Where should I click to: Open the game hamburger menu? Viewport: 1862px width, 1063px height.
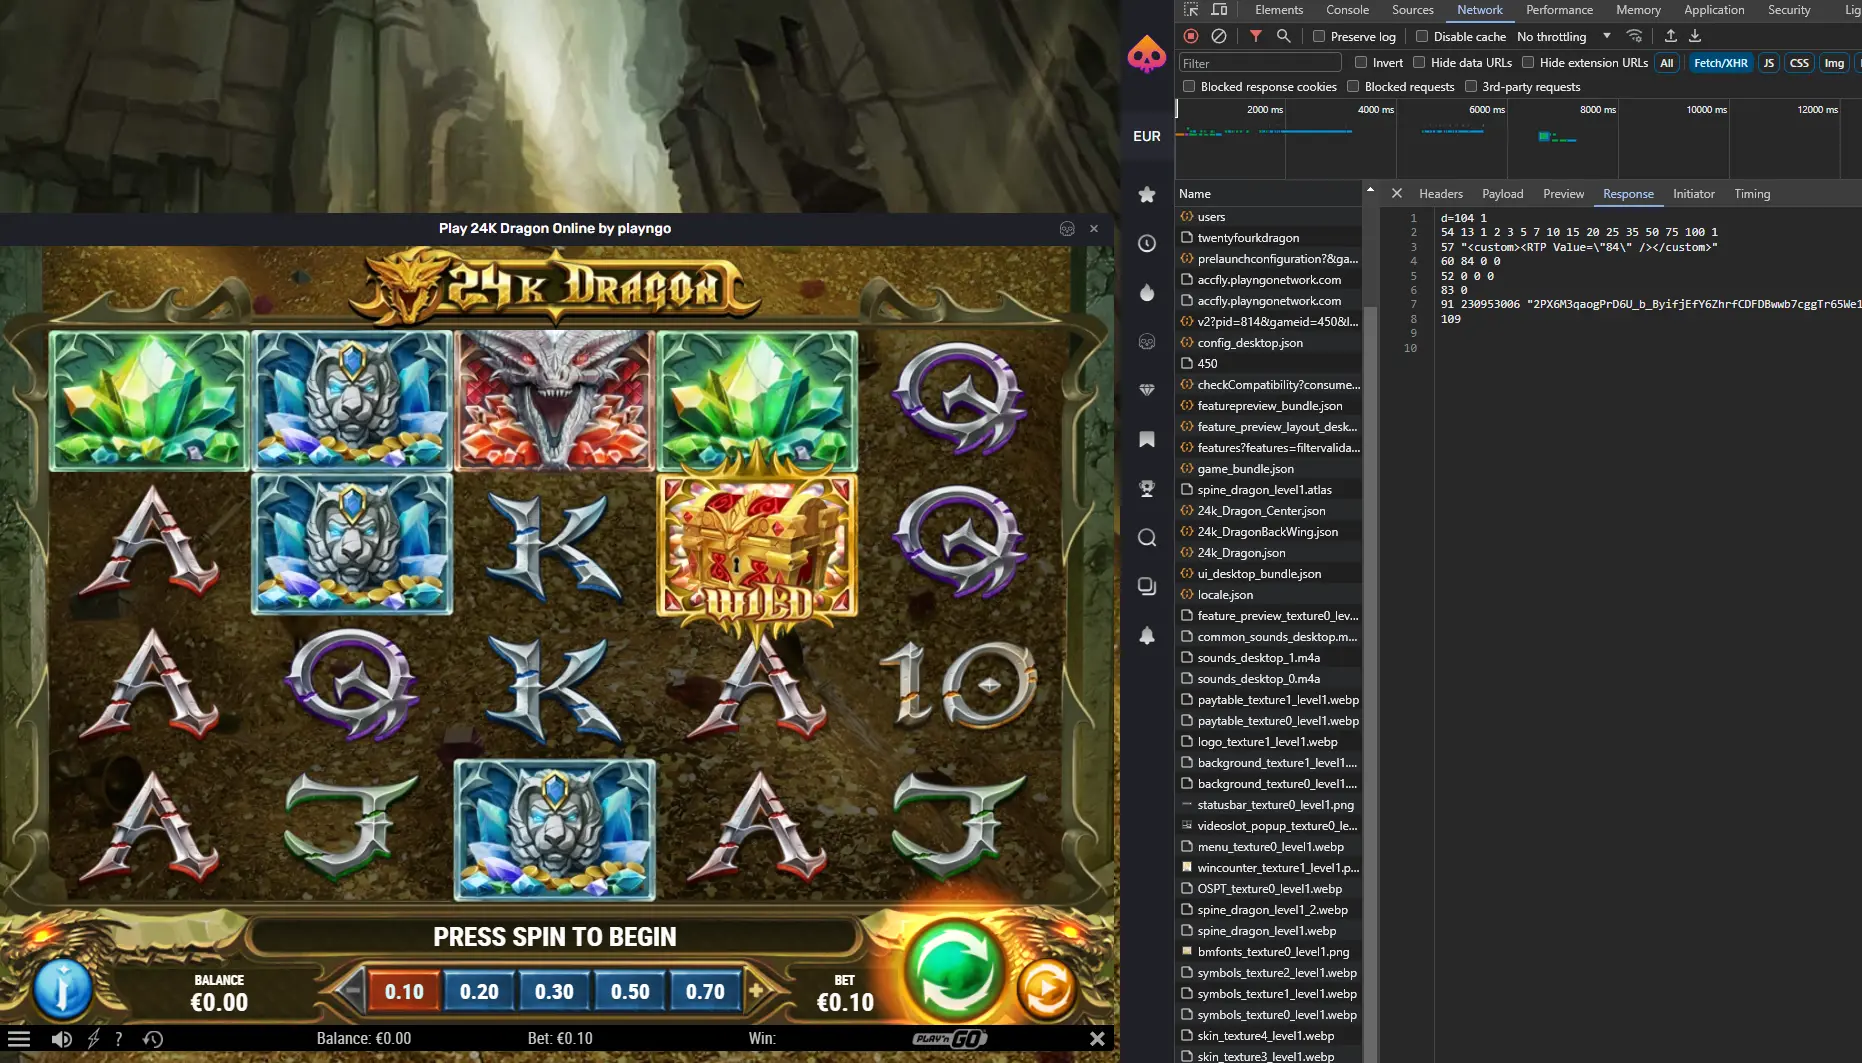pyautogui.click(x=19, y=1039)
